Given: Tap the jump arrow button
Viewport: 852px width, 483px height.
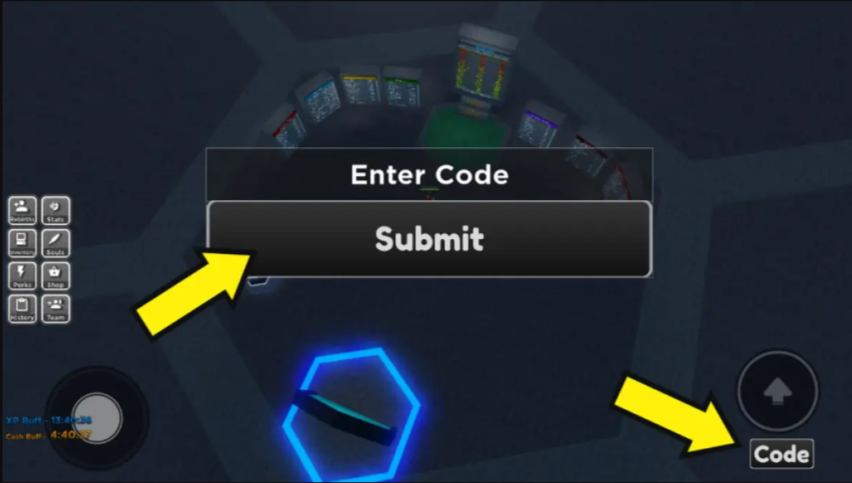Looking at the screenshot, I should coord(778,391).
